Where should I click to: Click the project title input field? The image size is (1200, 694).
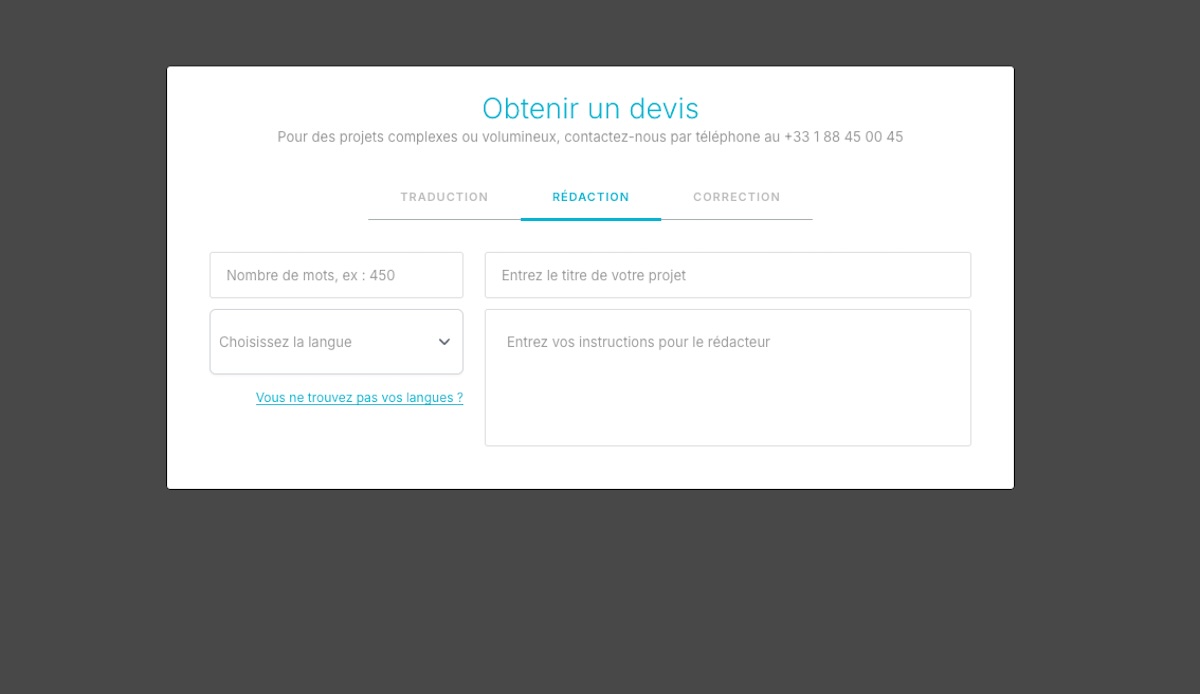pyautogui.click(x=728, y=275)
